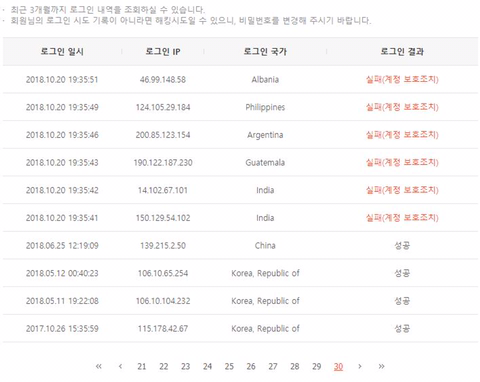Click the 로그인 국가 column header
Image resolution: width=480 pixels, height=382 pixels.
point(265,51)
